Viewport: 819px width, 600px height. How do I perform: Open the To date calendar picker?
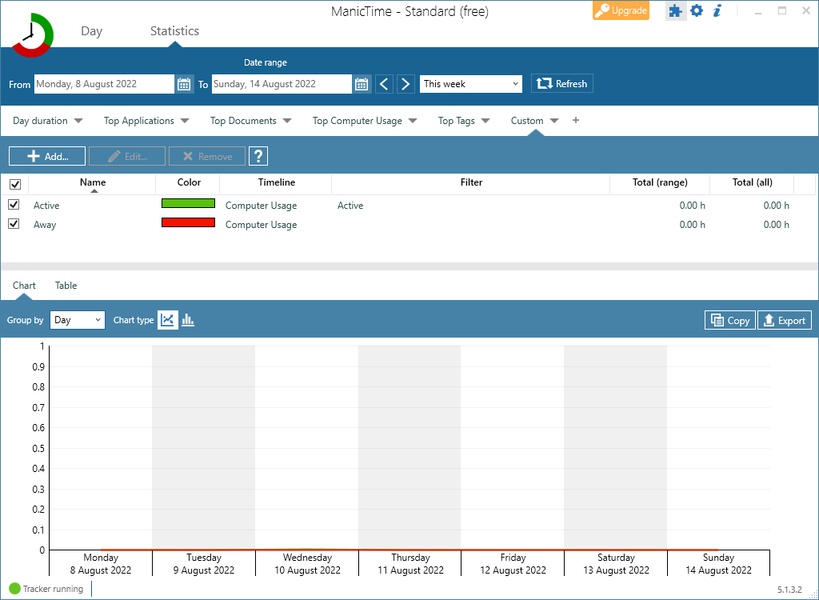click(362, 84)
